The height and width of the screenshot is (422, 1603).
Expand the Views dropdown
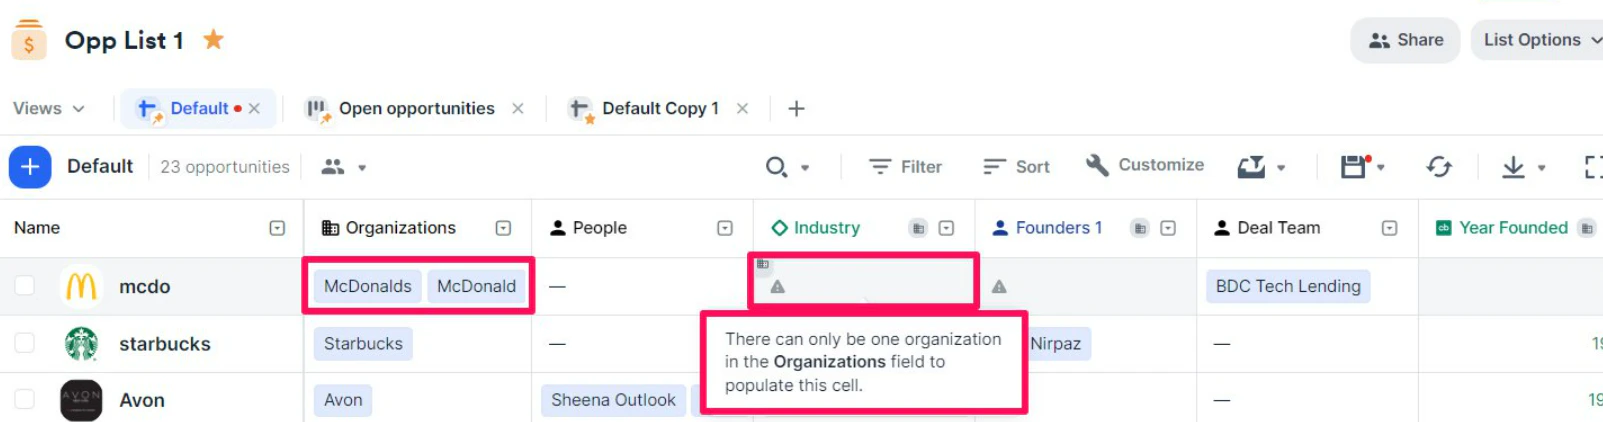48,108
